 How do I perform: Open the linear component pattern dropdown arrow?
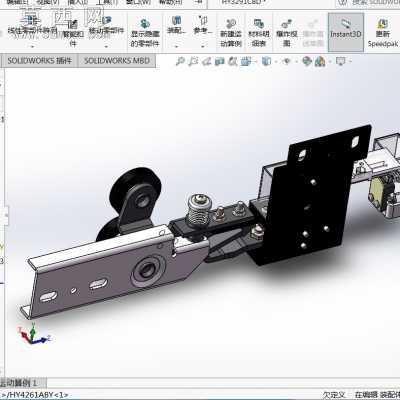(x=32, y=46)
